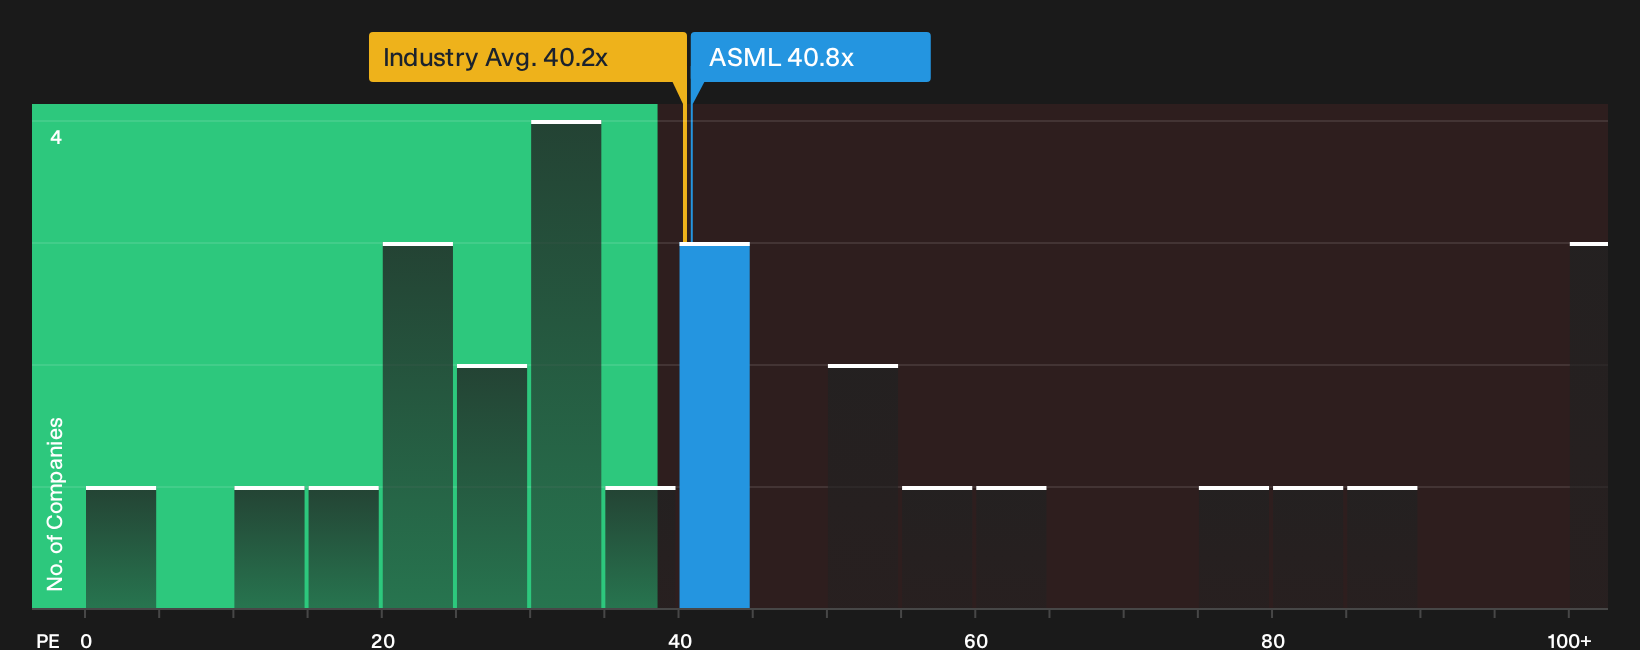The image size is (1640, 650).
Task: Click the 100+ bar at chart edge
Action: click(1589, 425)
